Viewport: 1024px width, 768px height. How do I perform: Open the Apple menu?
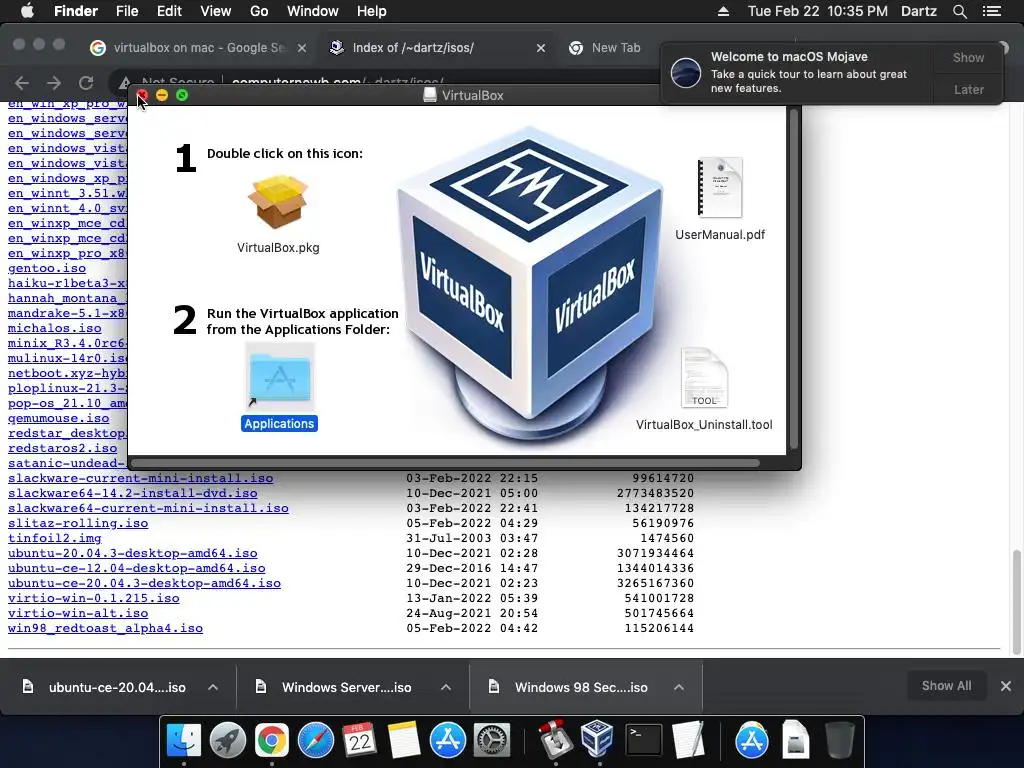coord(27,11)
